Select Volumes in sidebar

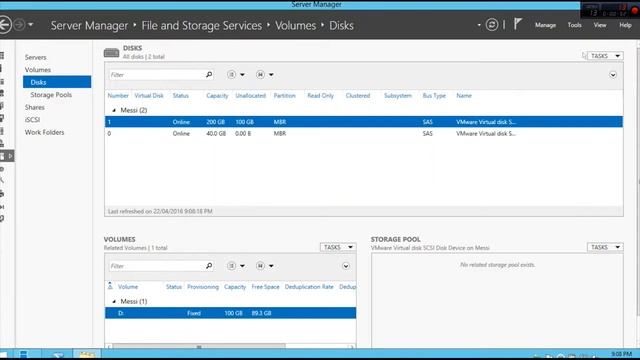click(x=38, y=70)
